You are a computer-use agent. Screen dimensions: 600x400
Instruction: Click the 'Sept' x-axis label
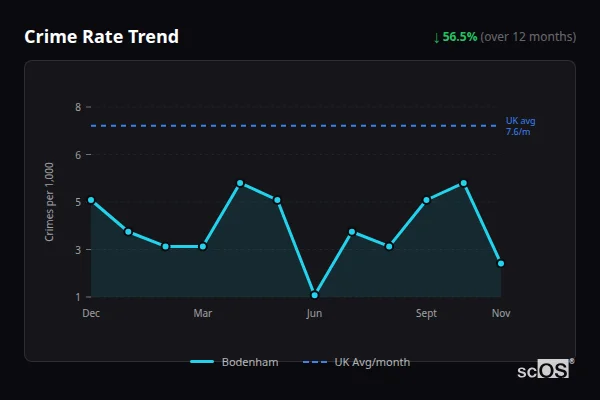tap(426, 313)
